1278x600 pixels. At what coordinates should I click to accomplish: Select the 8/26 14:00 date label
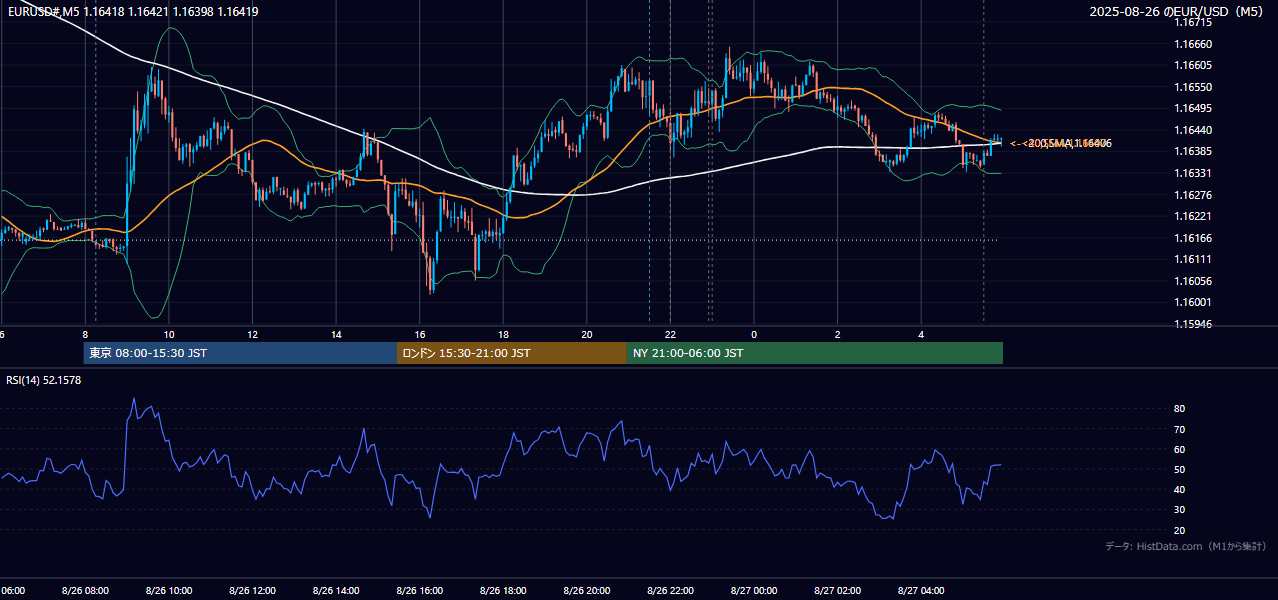(x=335, y=591)
